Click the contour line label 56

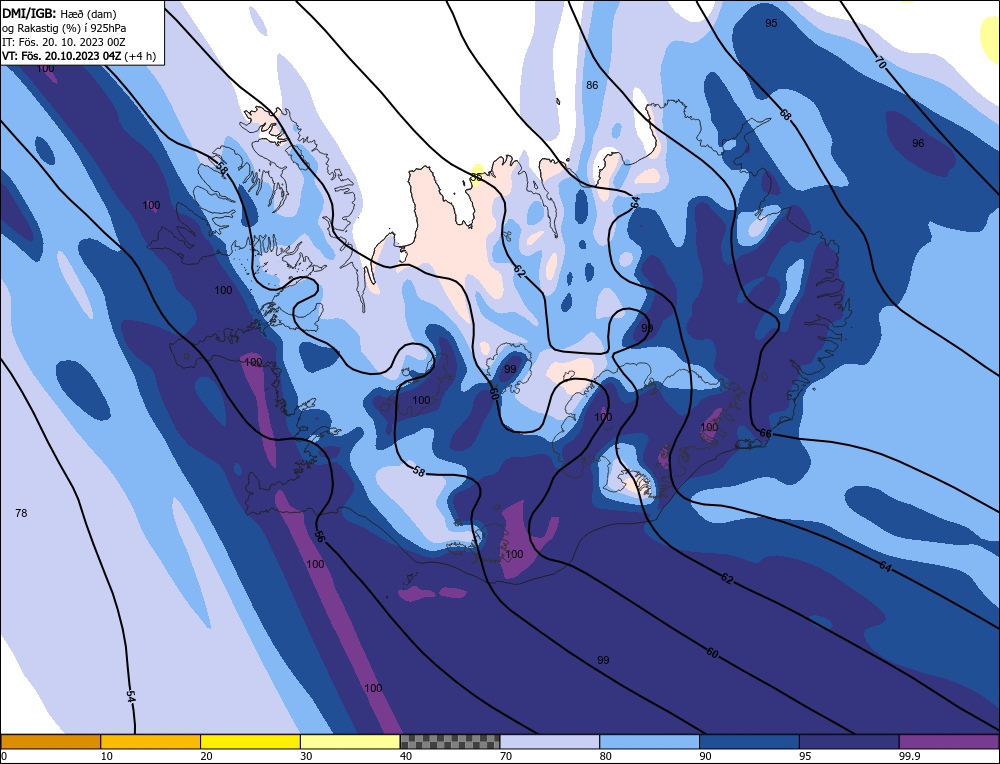320,536
